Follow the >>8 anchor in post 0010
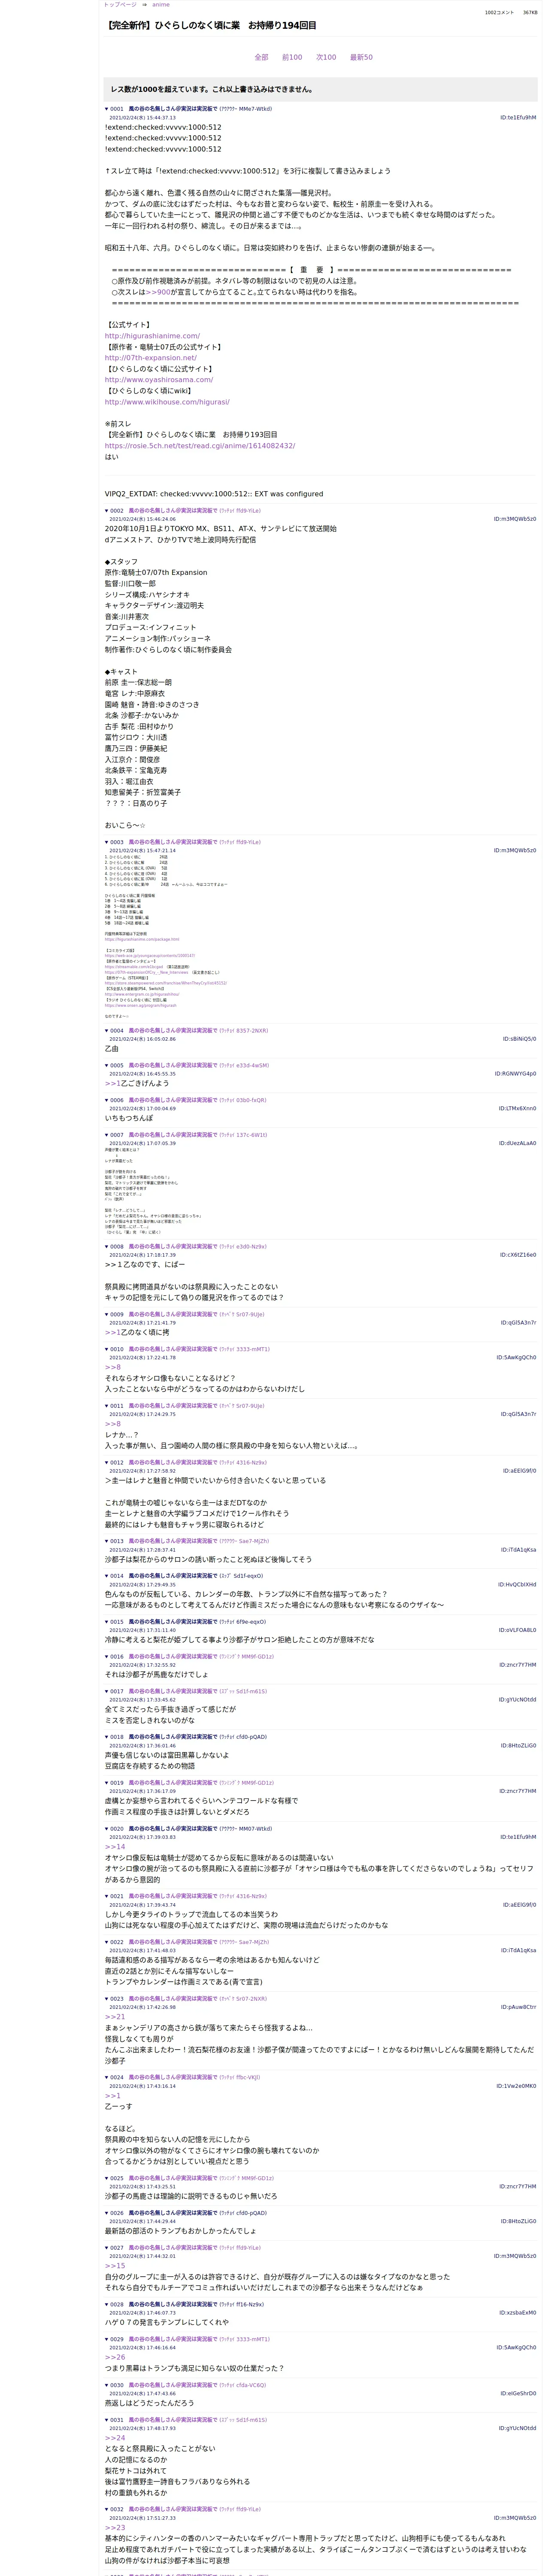 pyautogui.click(x=113, y=1367)
